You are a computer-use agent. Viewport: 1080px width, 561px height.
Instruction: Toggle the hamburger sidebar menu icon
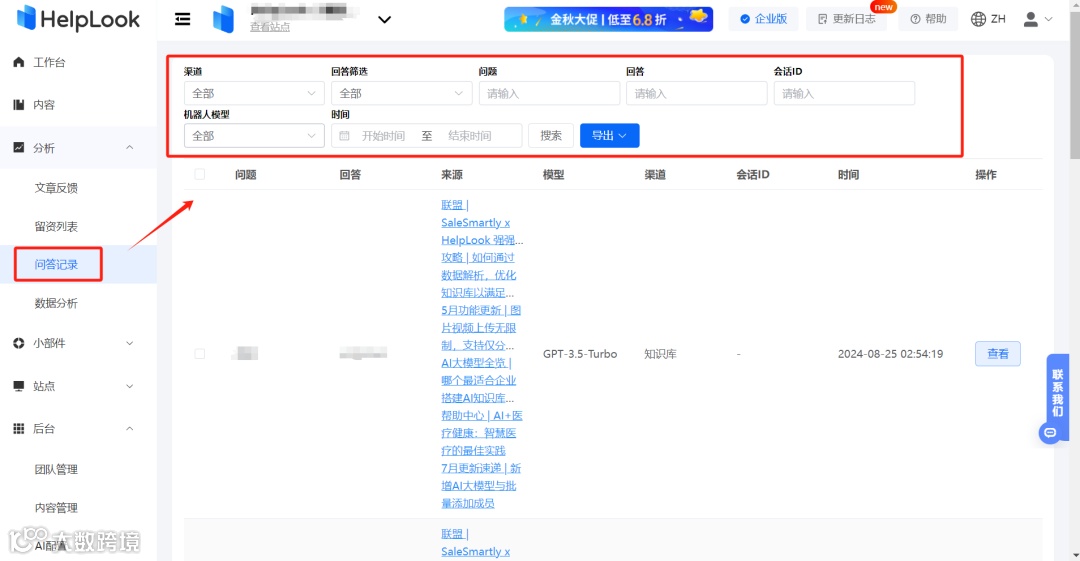pos(183,19)
